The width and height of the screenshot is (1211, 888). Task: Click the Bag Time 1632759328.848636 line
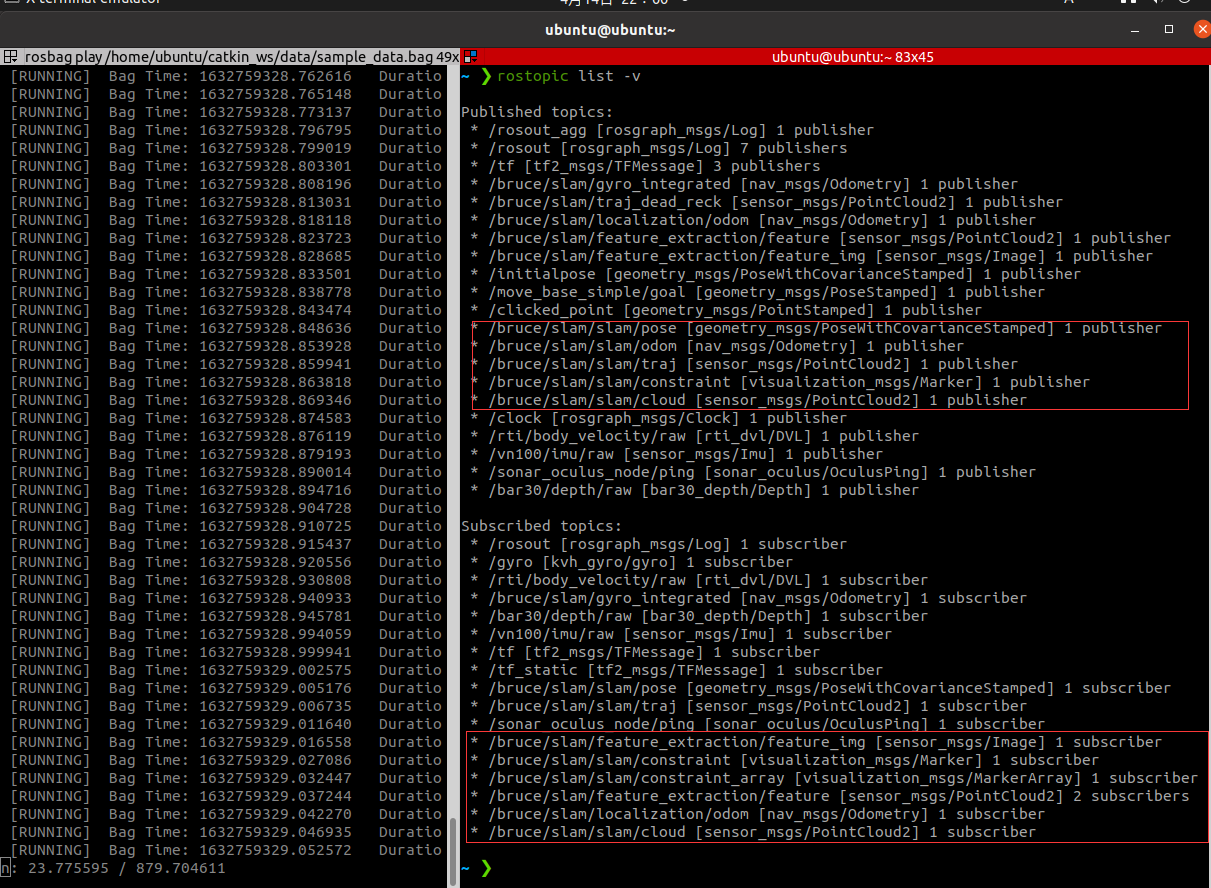pos(226,328)
